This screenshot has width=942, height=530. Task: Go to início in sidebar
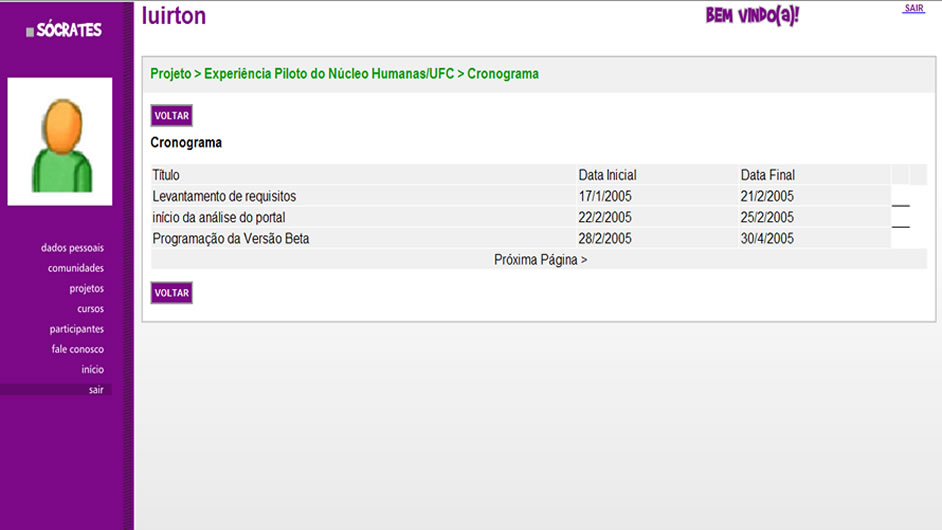tap(92, 370)
